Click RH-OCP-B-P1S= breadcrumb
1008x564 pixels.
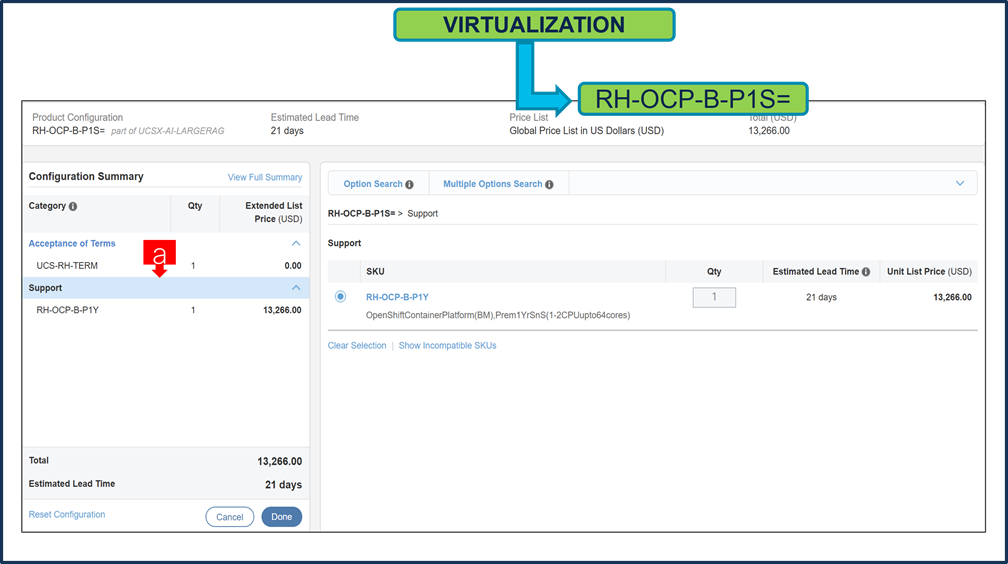[361, 214]
